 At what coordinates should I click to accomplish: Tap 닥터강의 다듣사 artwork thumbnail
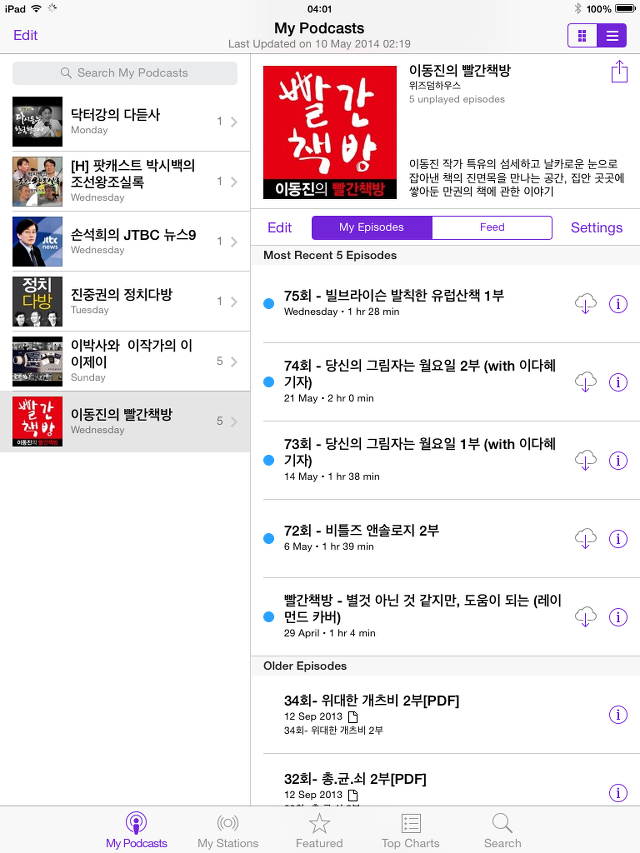[x=38, y=122]
